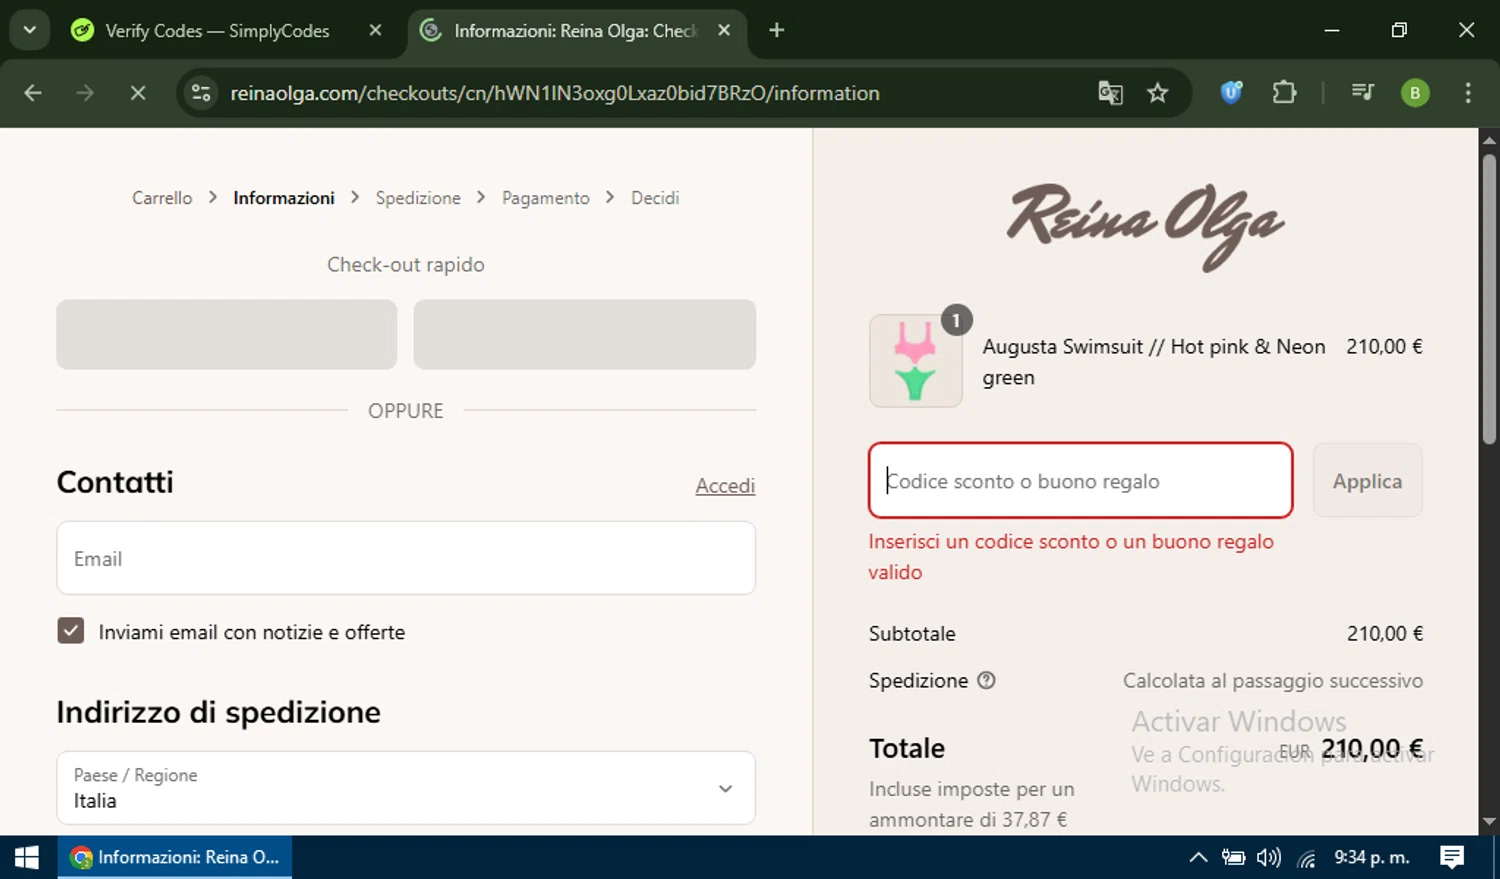Go forward to the next page
1500x879 pixels.
point(85,93)
